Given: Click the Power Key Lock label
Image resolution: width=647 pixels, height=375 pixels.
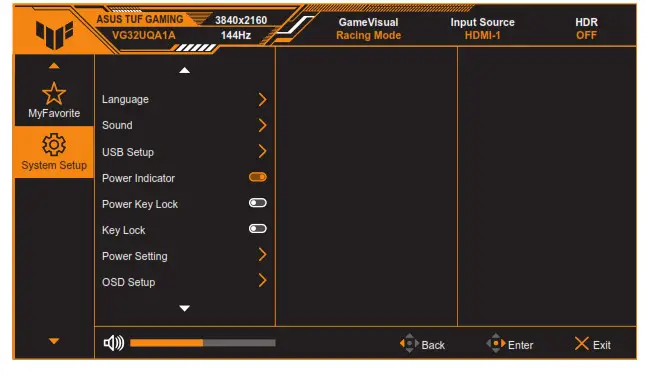Looking at the screenshot, I should click(140, 204).
